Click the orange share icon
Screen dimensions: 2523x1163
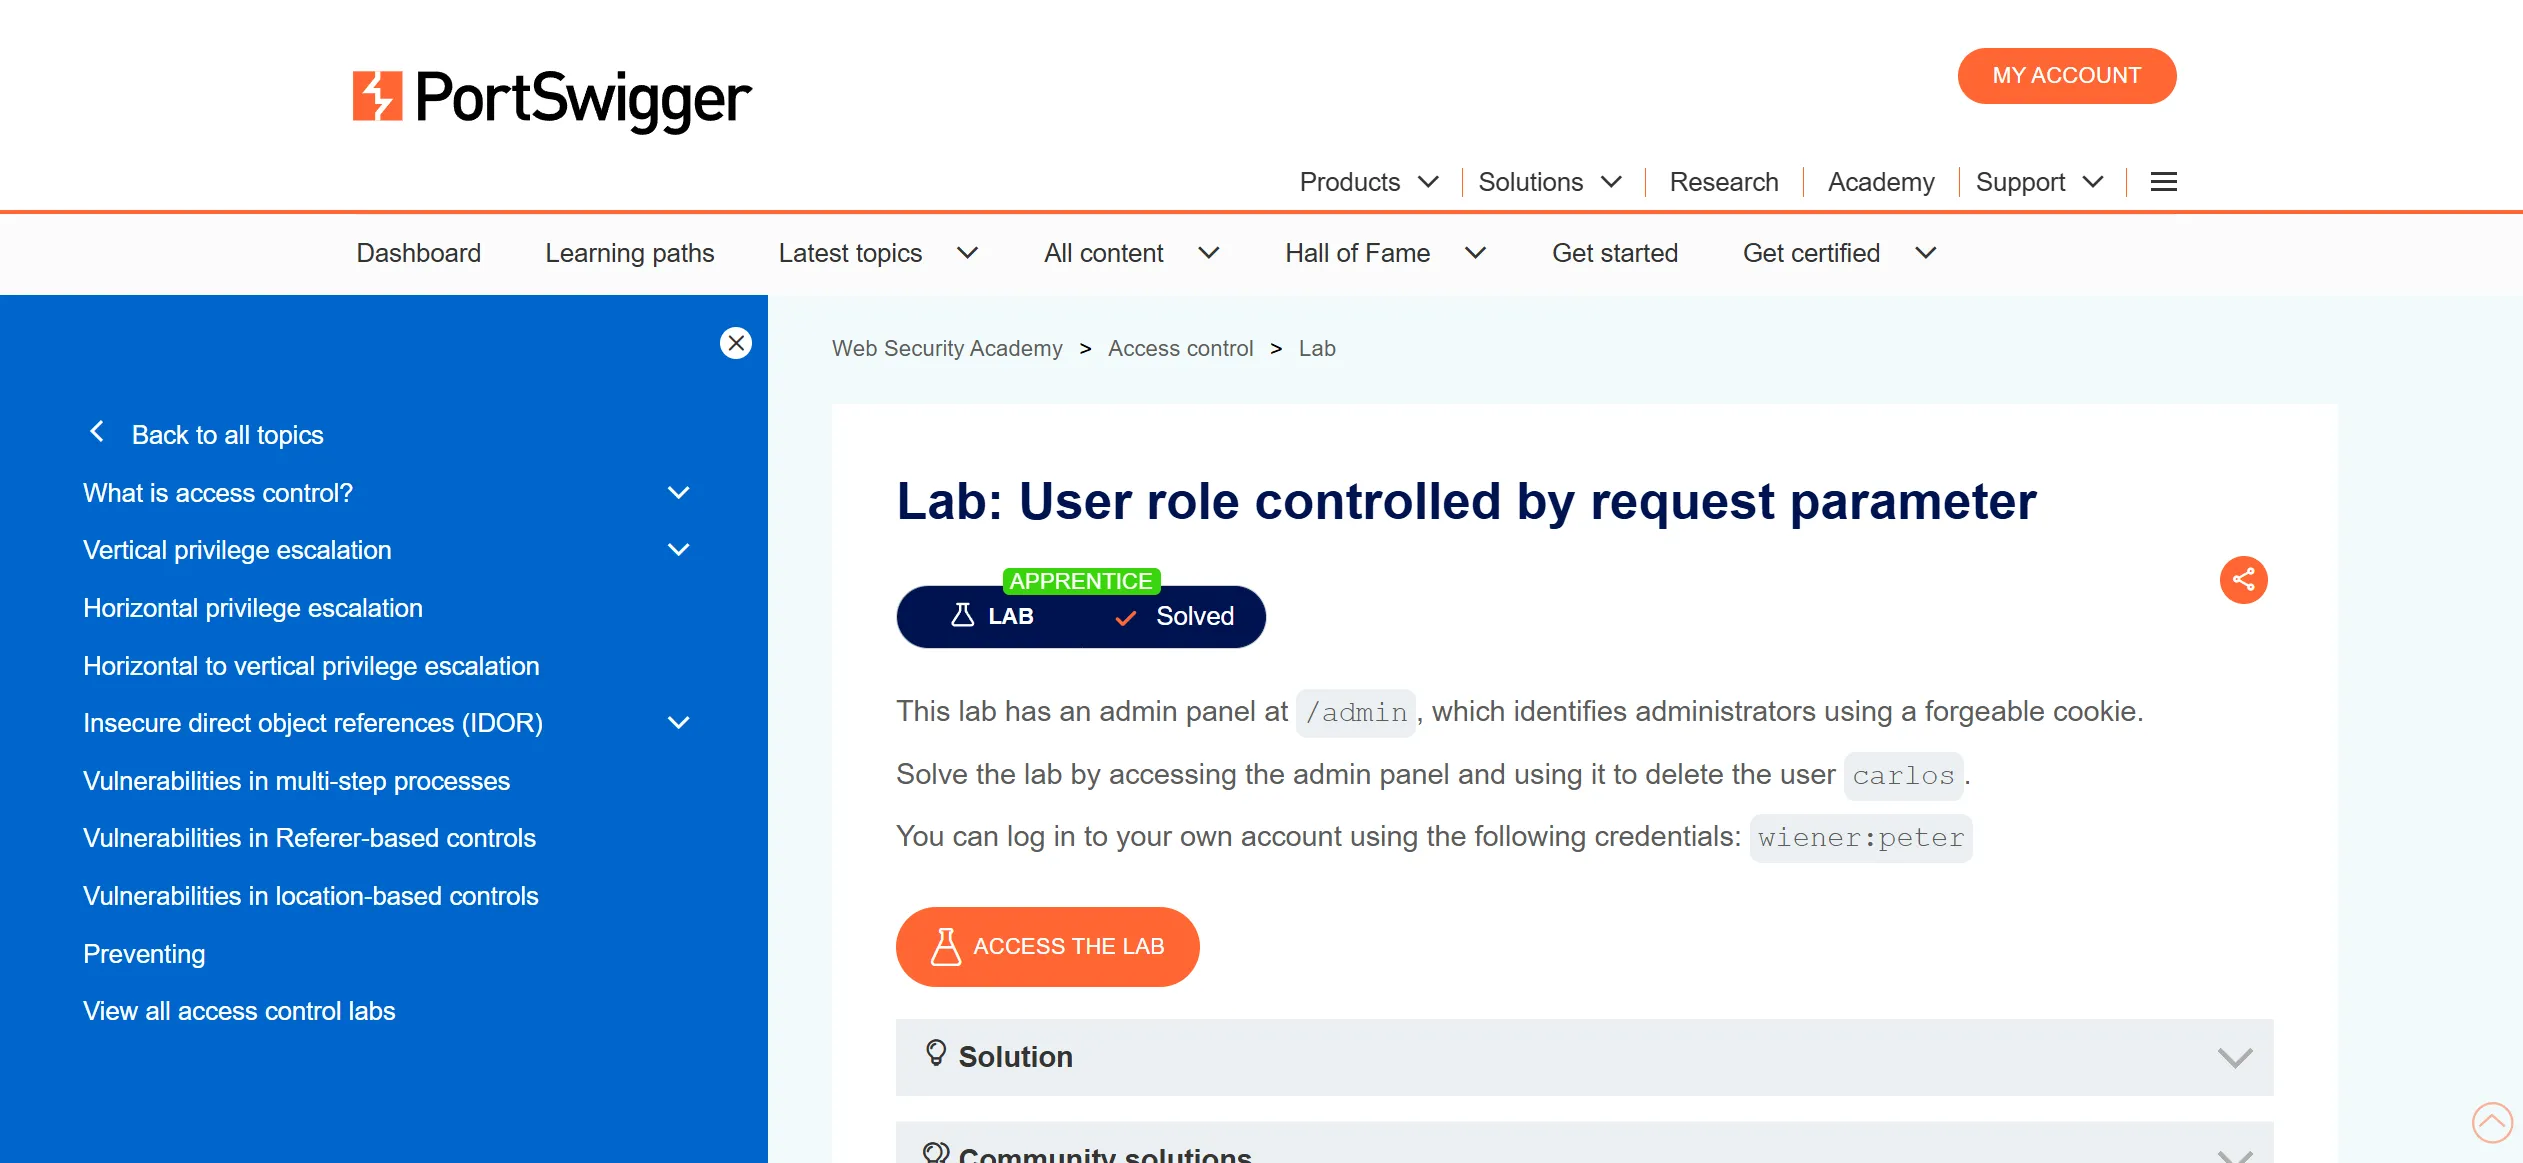(2243, 580)
